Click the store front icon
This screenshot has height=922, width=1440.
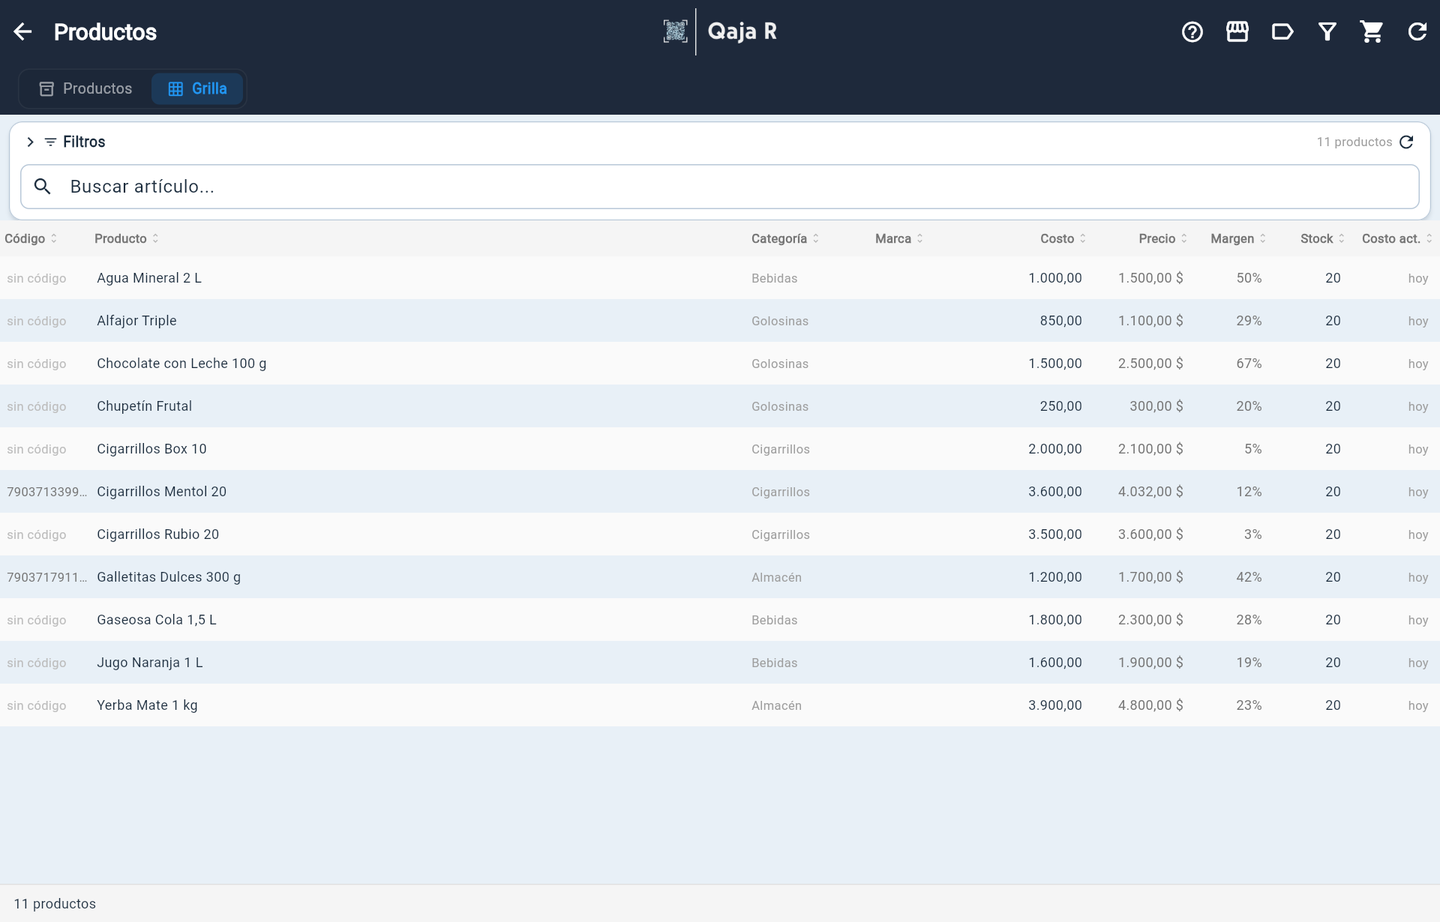click(x=1237, y=32)
